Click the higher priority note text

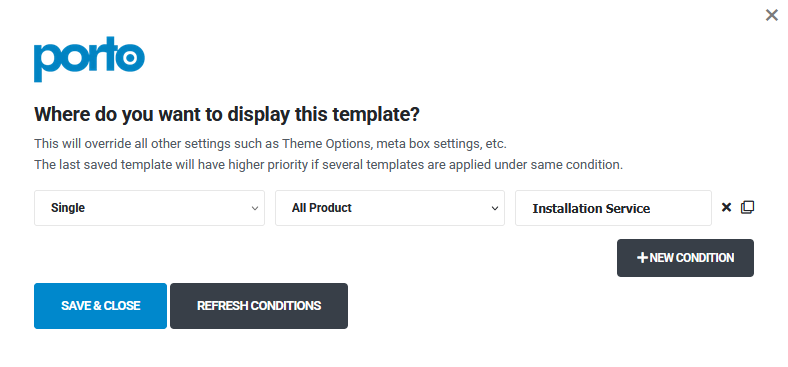[x=329, y=164]
